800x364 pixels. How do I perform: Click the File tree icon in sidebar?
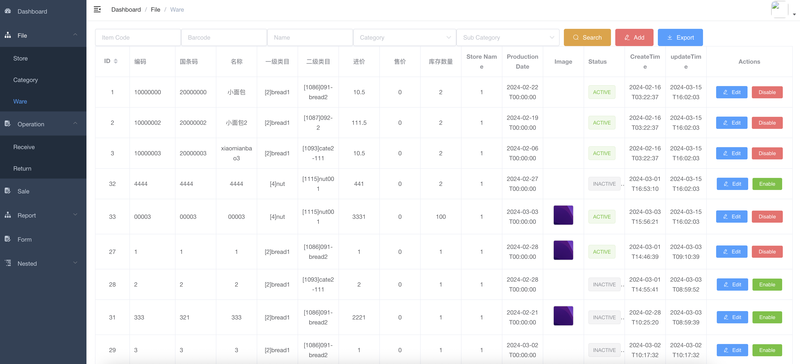click(x=8, y=35)
